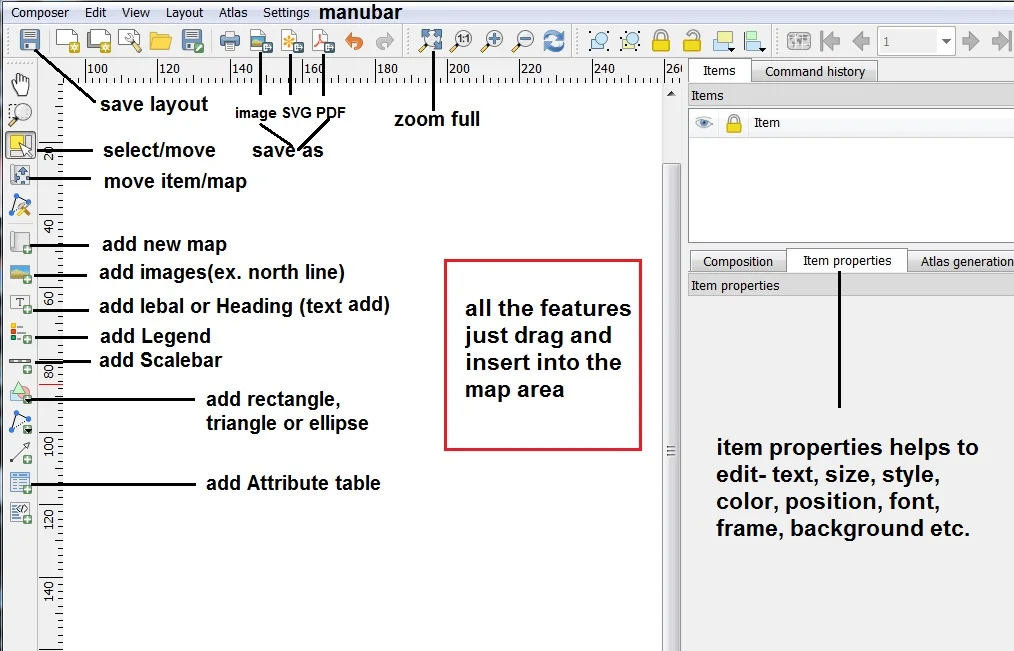This screenshot has width=1014, height=651.
Task: Click the Add image tool
Action: pos(21,274)
